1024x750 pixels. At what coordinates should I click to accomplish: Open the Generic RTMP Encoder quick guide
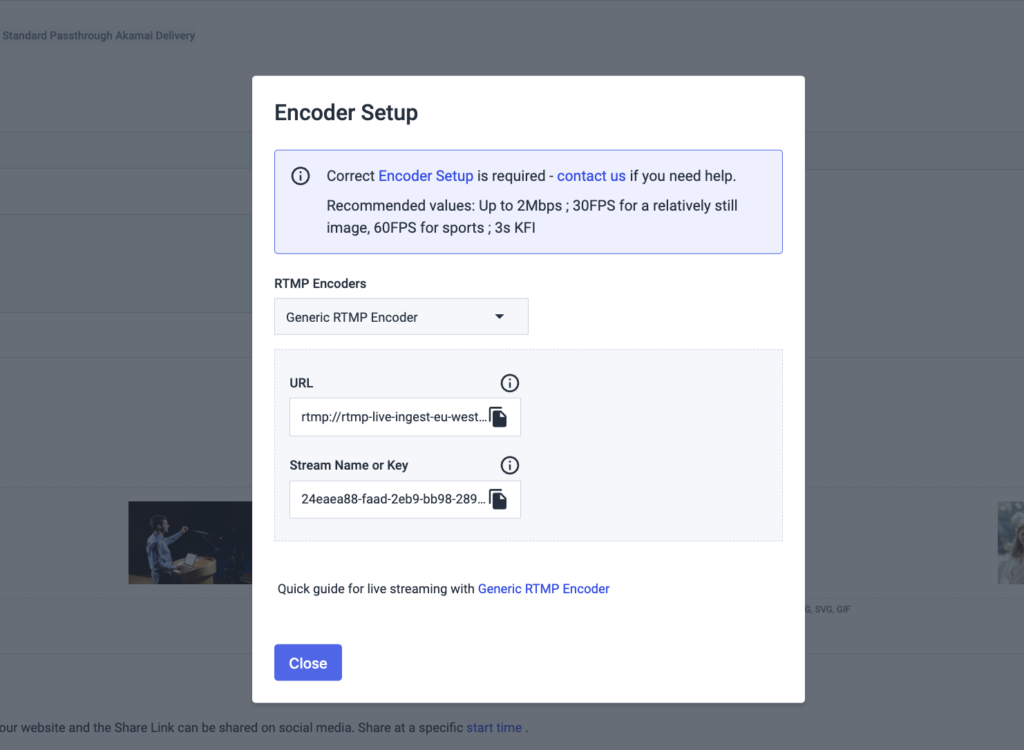(543, 589)
